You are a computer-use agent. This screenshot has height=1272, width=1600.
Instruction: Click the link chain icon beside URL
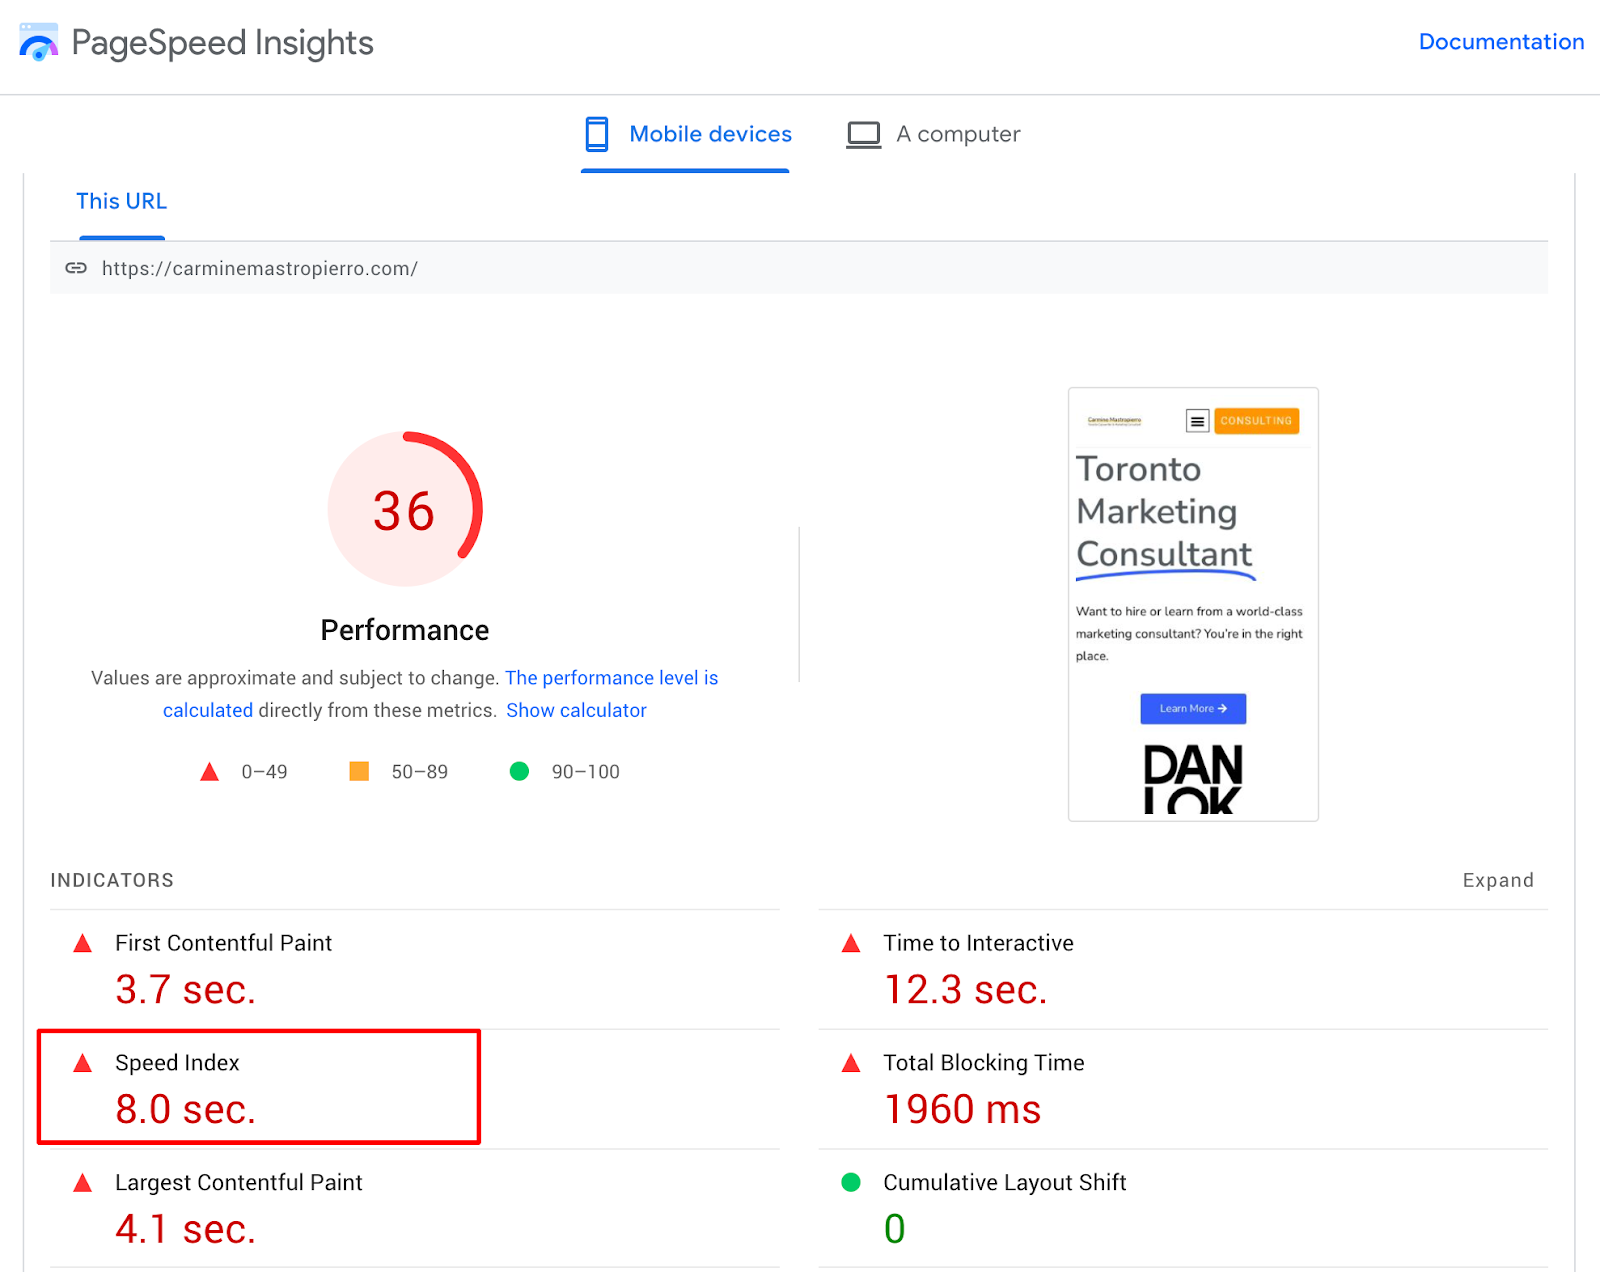click(x=76, y=268)
